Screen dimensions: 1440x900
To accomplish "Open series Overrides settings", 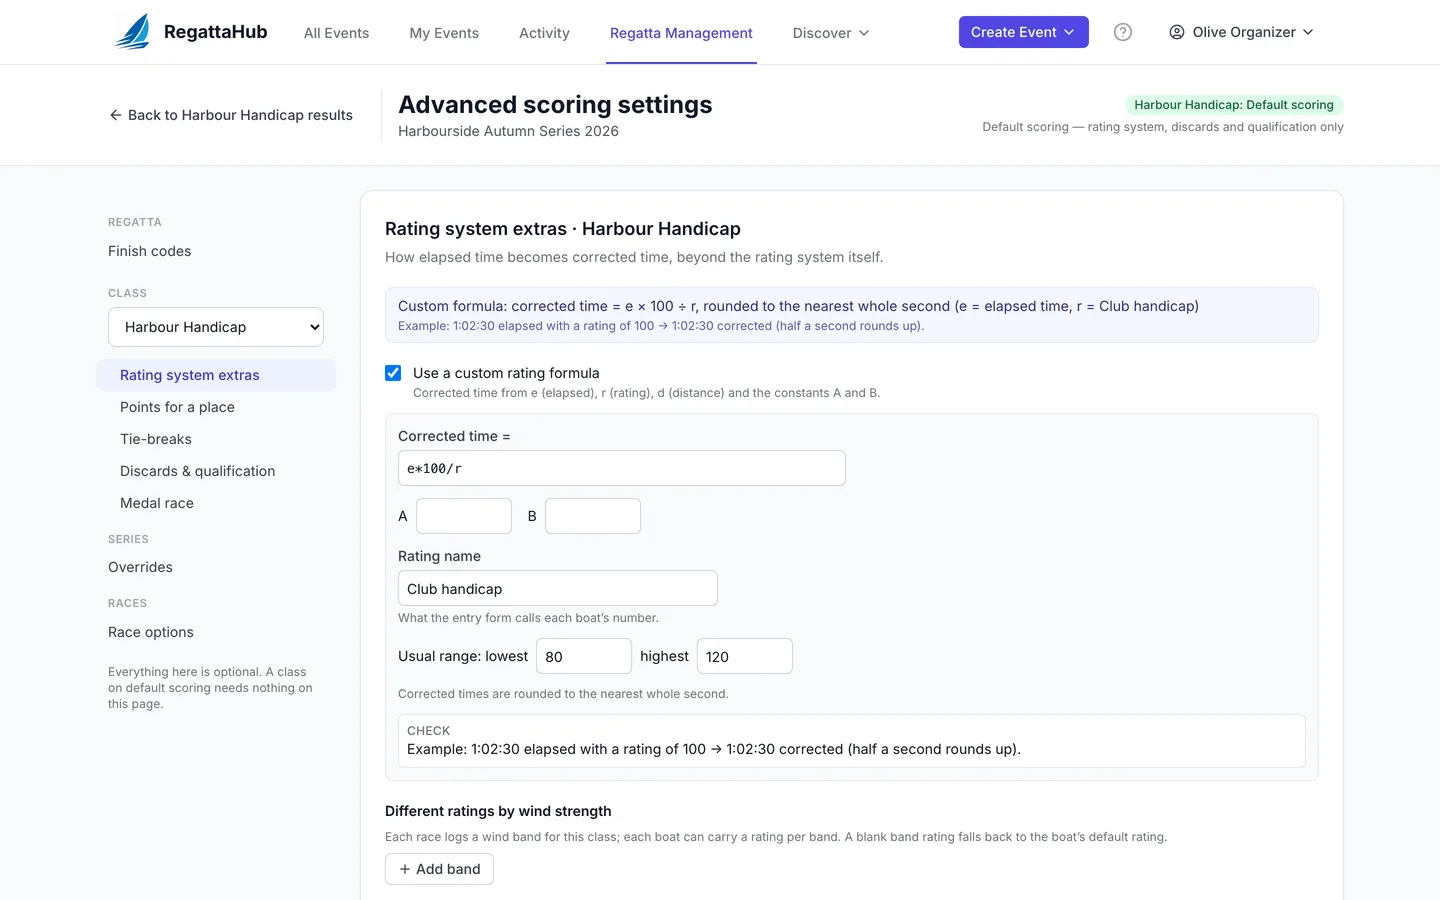I will tap(140, 567).
